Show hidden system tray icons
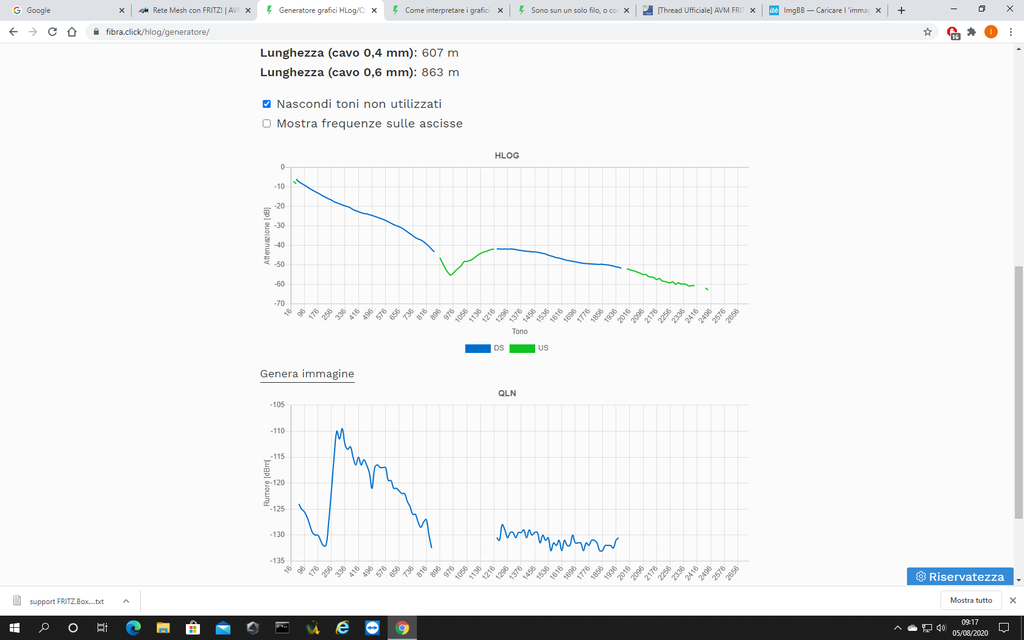The width and height of the screenshot is (1024, 640). [897, 628]
